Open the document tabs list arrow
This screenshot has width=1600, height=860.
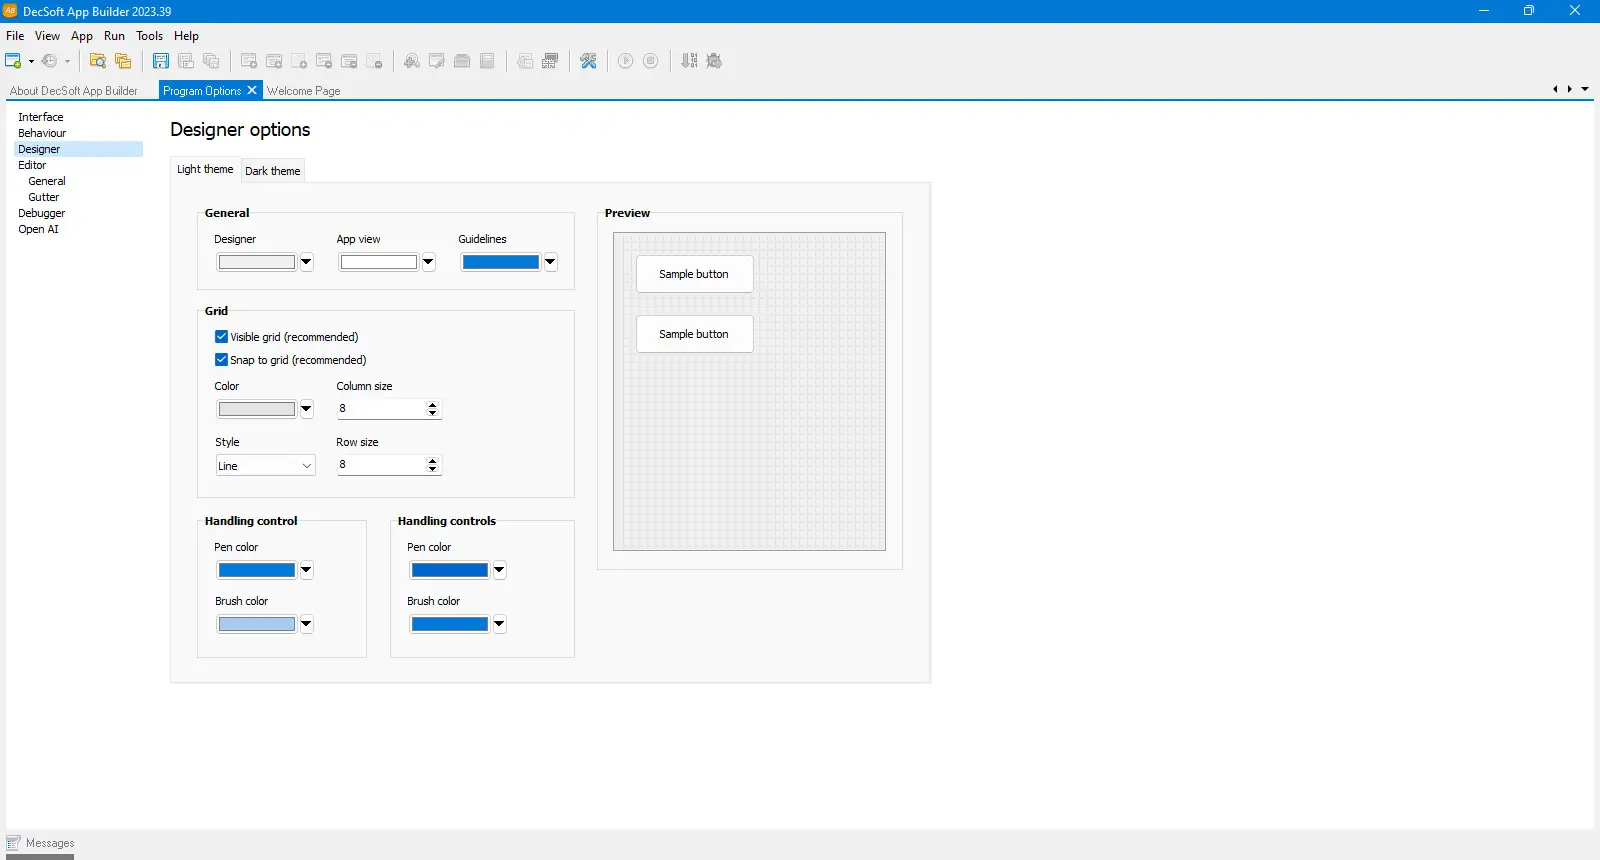point(1585,89)
